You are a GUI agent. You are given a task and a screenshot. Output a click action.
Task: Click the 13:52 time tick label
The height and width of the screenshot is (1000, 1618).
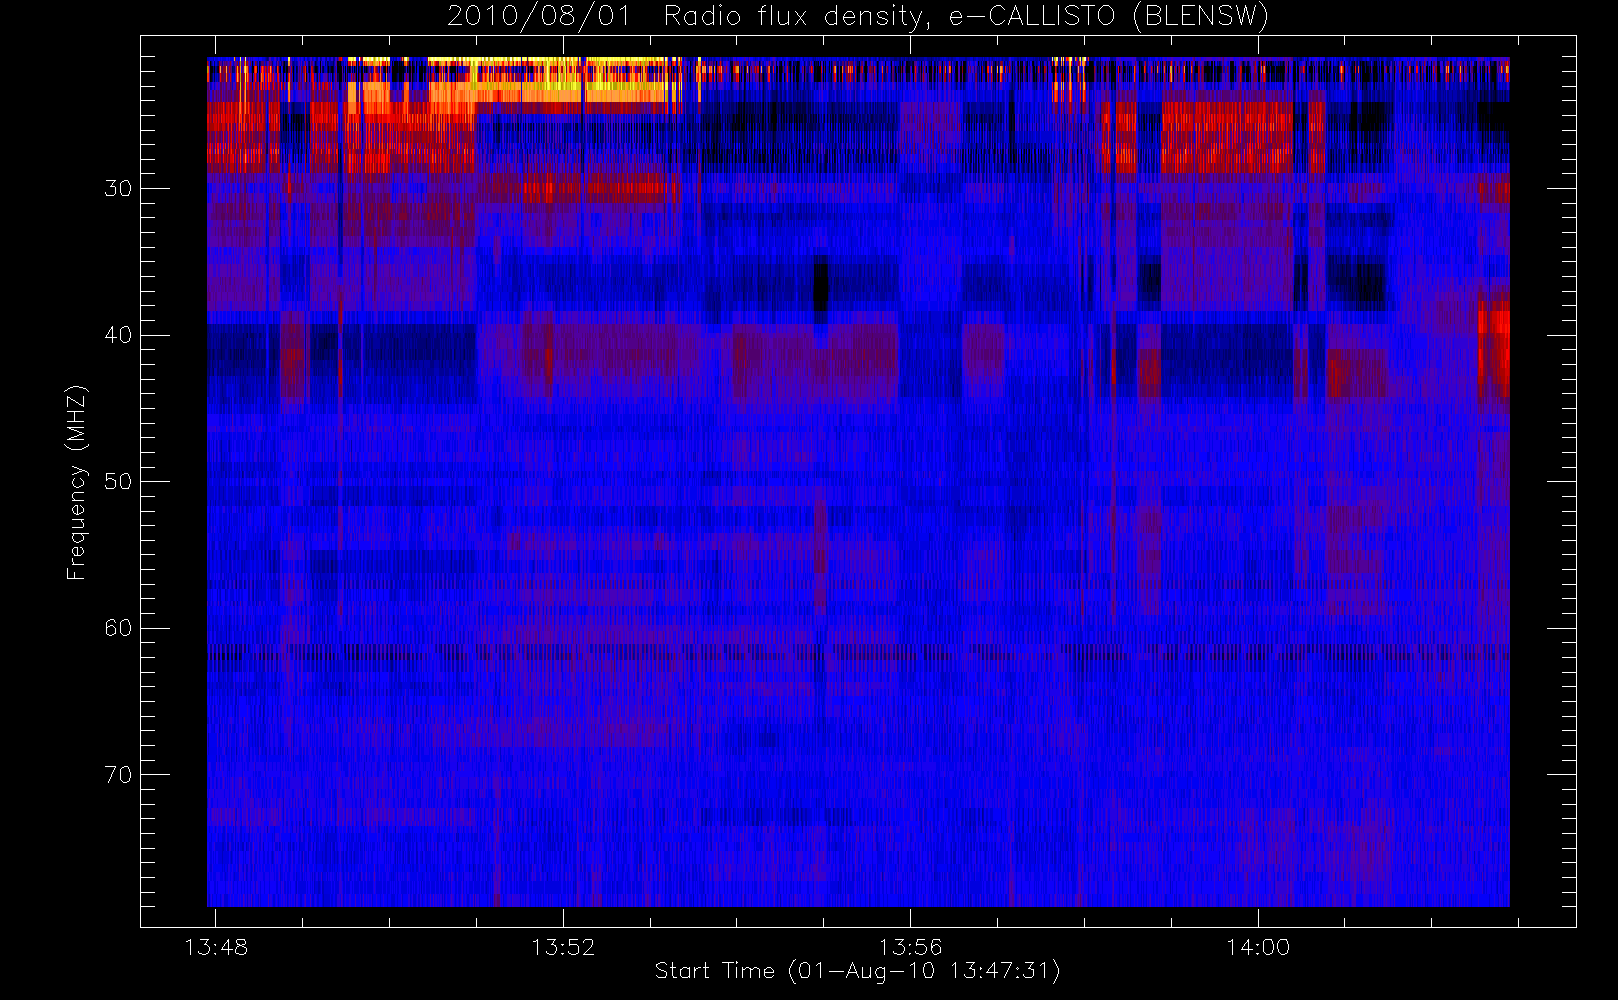563,947
